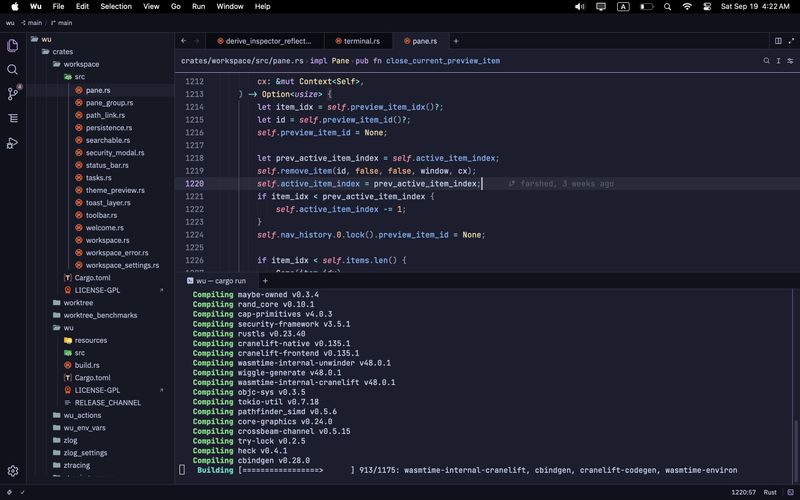Open settings gear in sidebar

pyautogui.click(x=13, y=471)
